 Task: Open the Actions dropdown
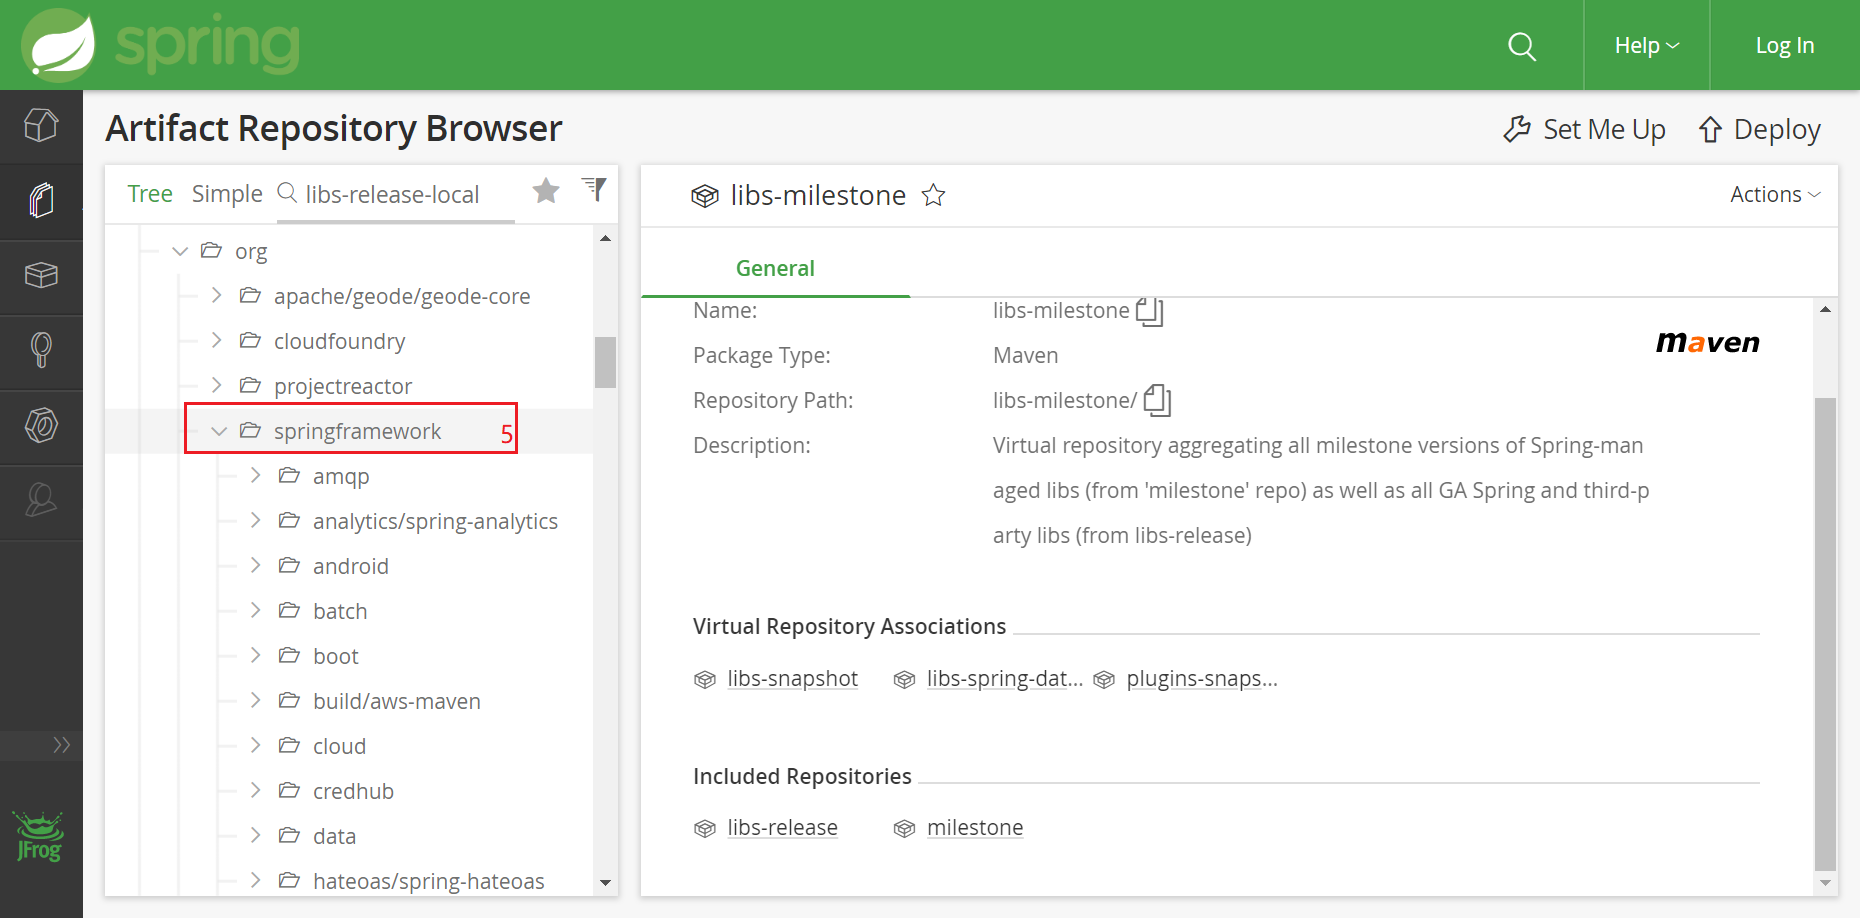1774,194
